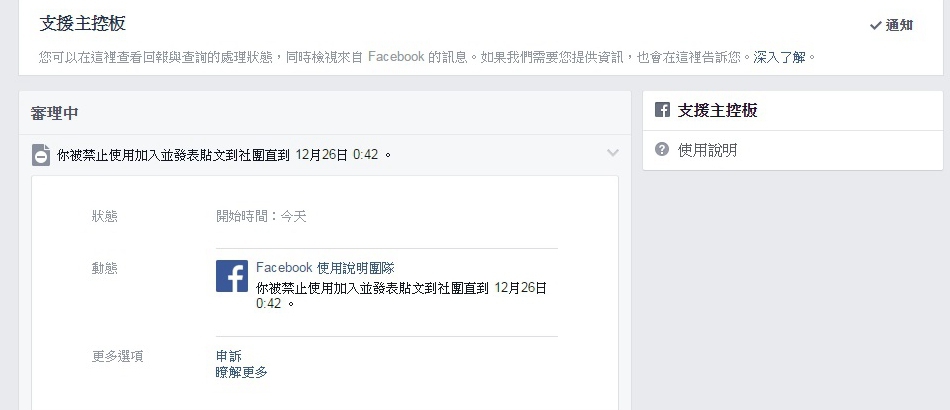Click 申訴 appeal link
This screenshot has height=410, width=950.
[x=229, y=356]
